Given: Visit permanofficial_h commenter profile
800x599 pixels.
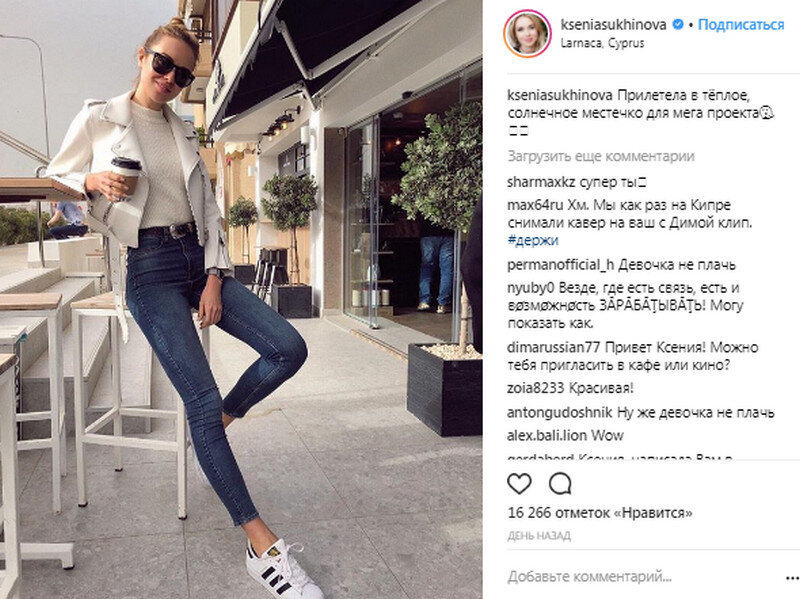Looking at the screenshot, I should [x=561, y=265].
